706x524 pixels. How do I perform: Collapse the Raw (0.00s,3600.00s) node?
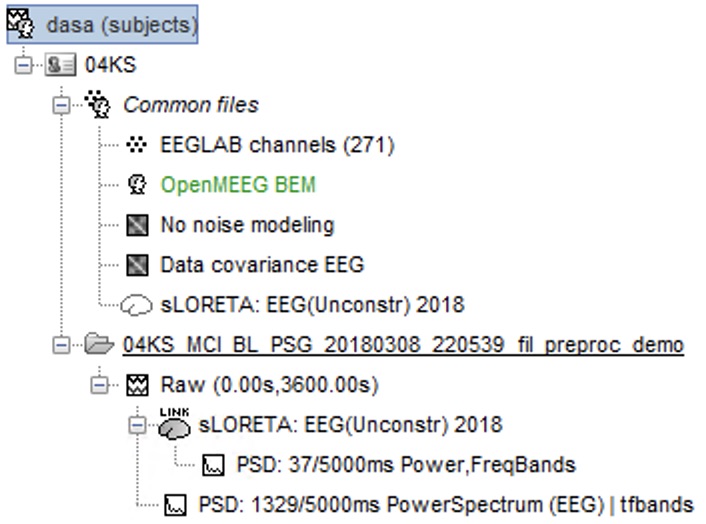[x=100, y=385]
